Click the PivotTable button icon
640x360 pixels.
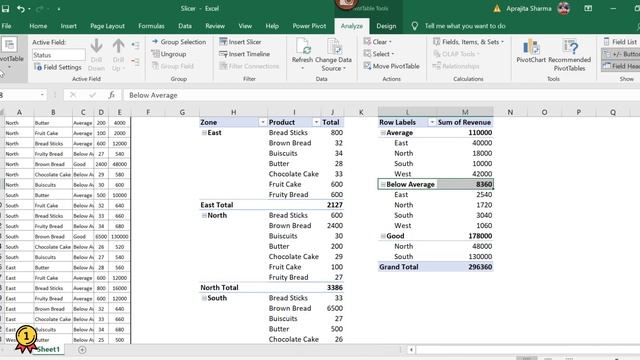tap(9, 44)
